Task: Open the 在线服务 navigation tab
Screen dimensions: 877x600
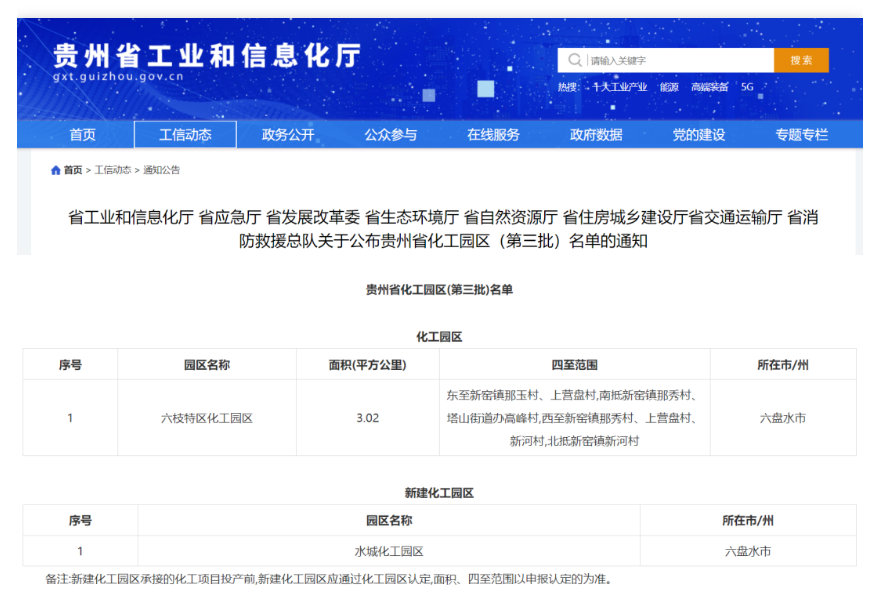Action: point(493,134)
